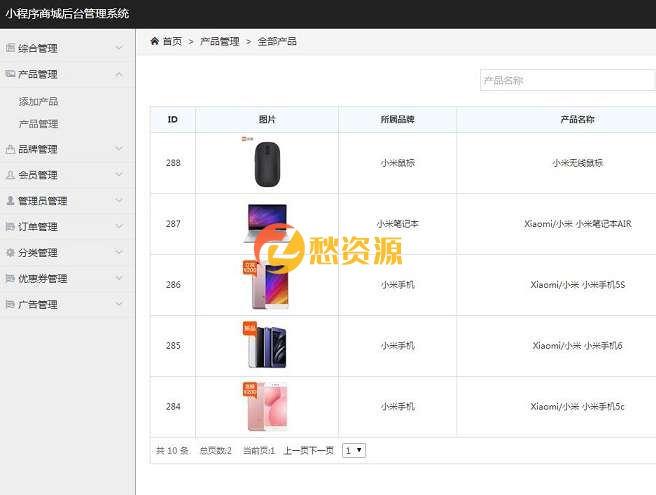656x495 pixels.
Task: Select 管理员管理 menu label
Action: (x=43, y=201)
